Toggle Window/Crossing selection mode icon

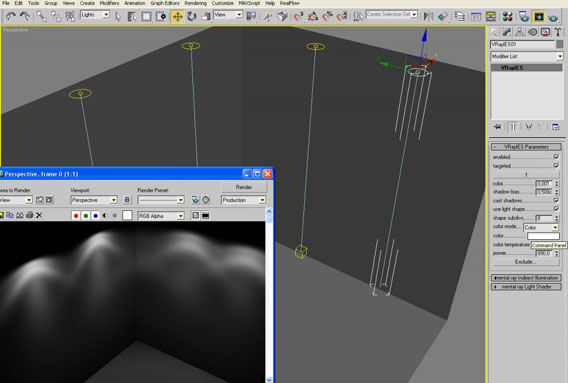pos(161,16)
